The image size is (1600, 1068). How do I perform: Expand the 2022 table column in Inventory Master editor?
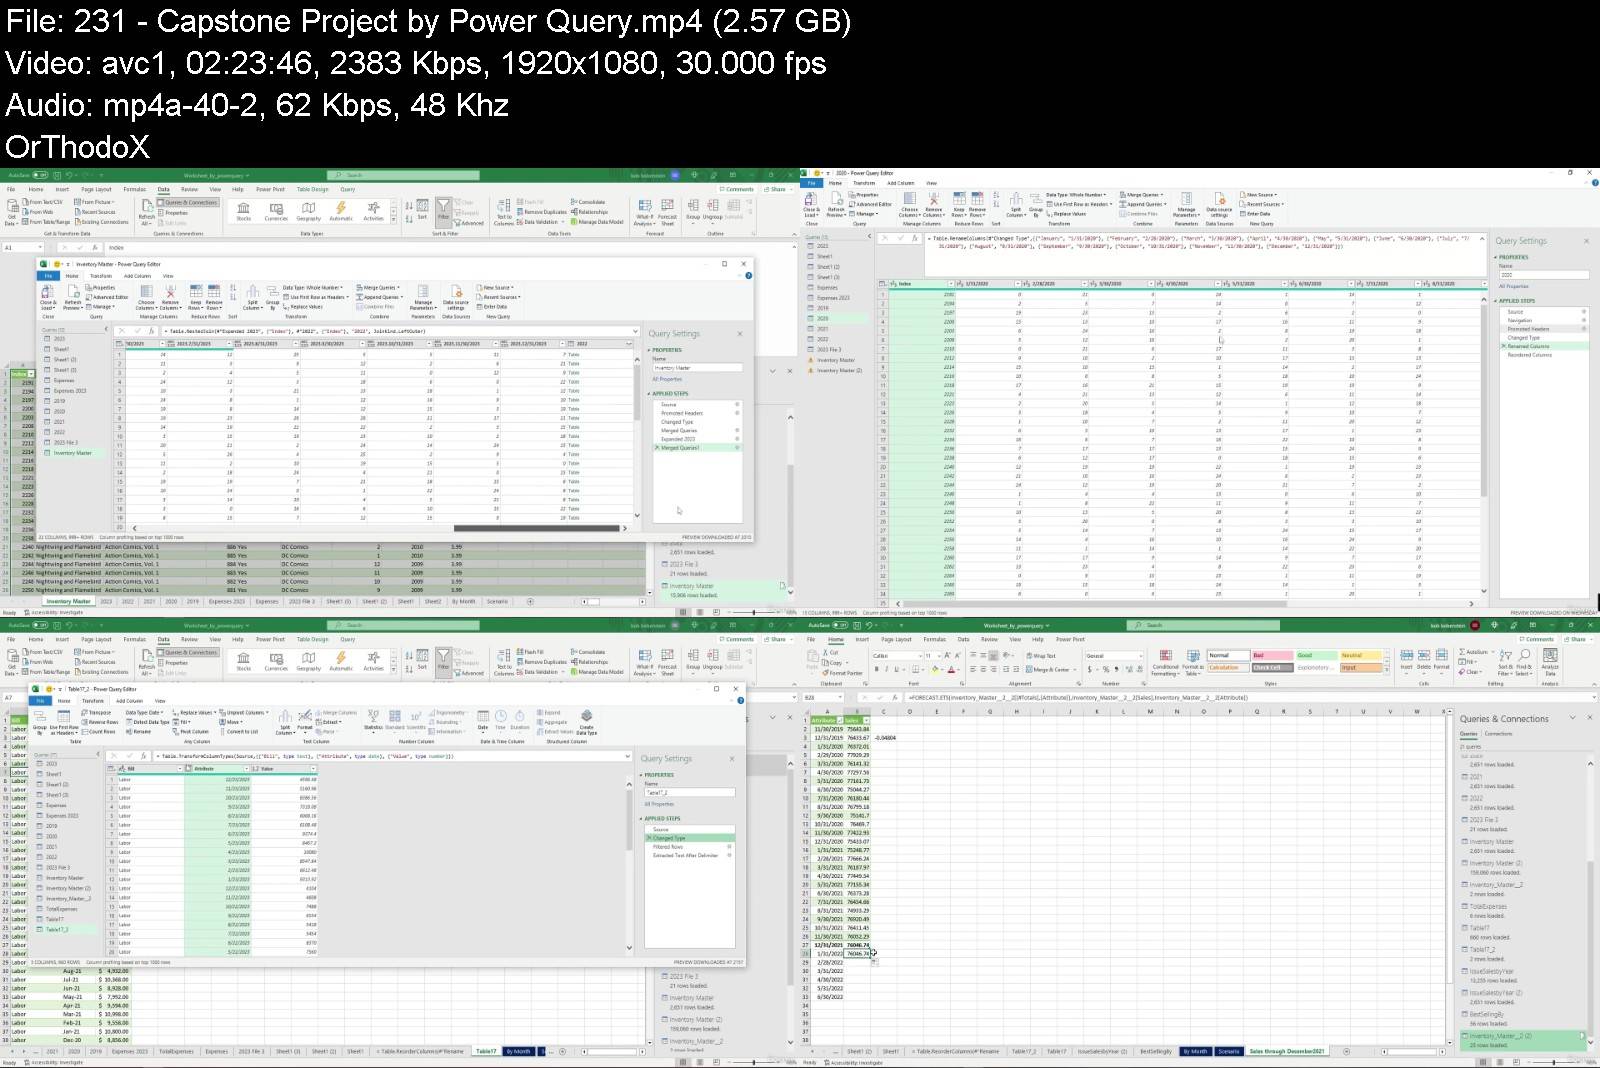coord(630,344)
